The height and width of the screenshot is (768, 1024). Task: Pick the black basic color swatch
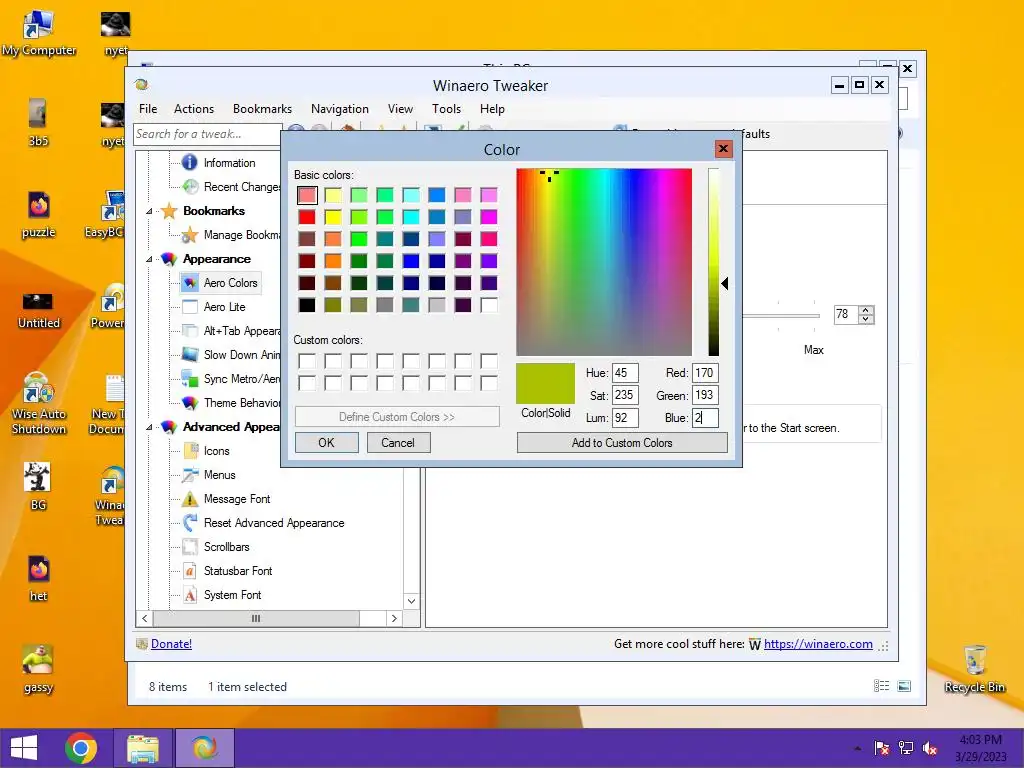pos(307,305)
